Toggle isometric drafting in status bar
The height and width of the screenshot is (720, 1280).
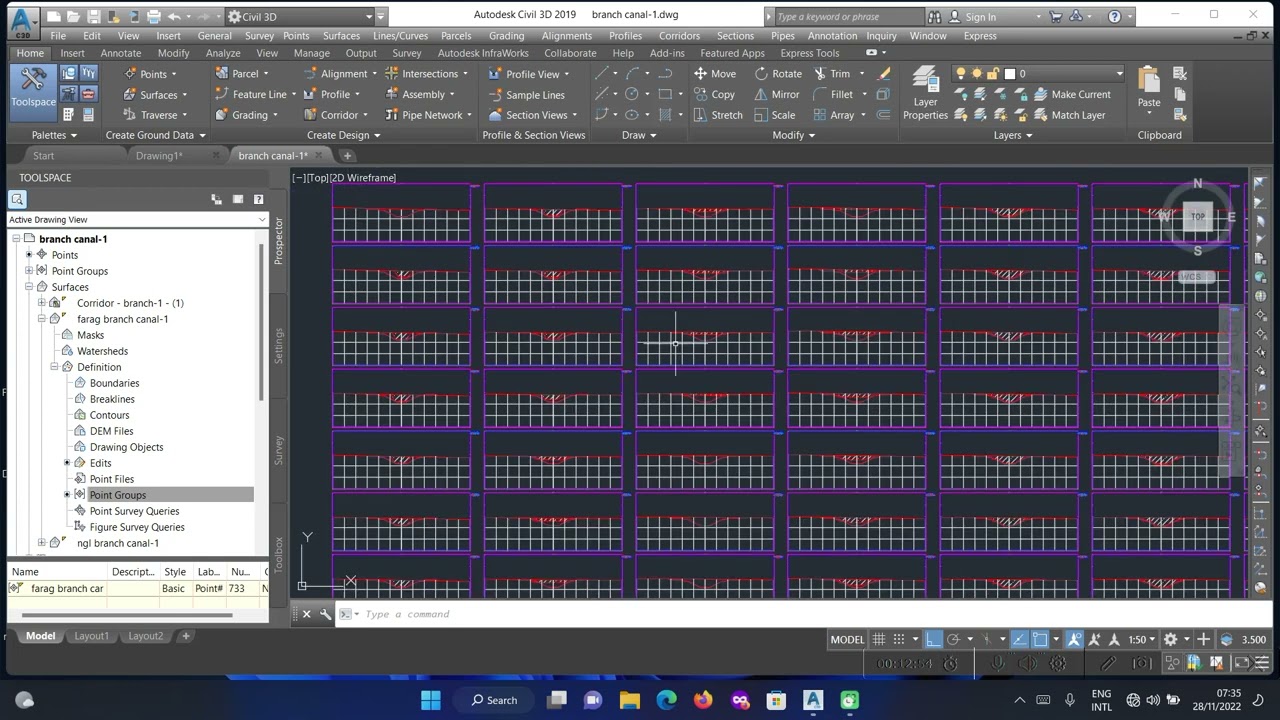[988, 640]
